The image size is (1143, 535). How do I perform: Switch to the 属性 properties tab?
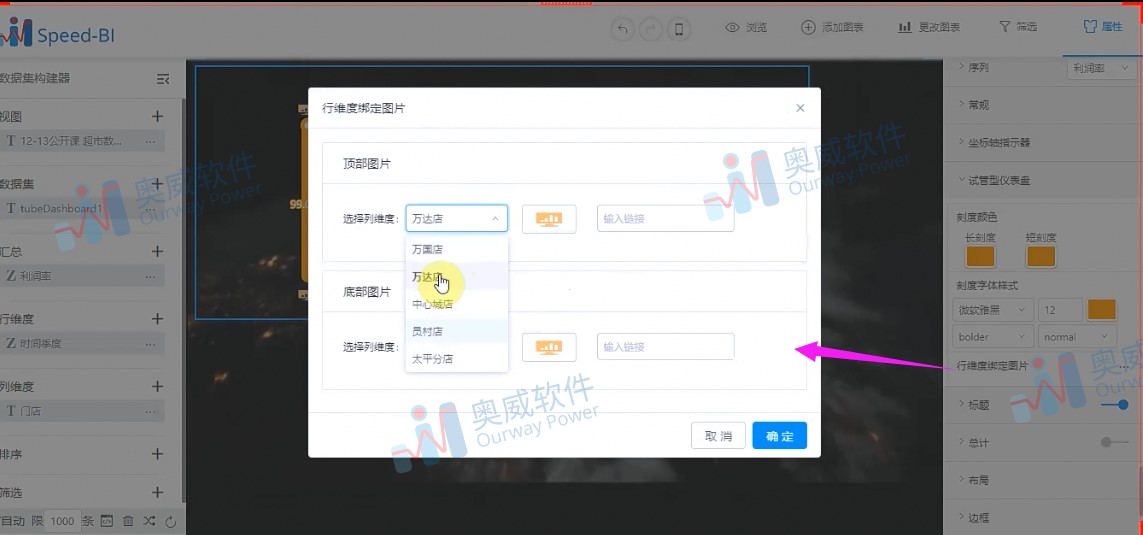(1102, 27)
